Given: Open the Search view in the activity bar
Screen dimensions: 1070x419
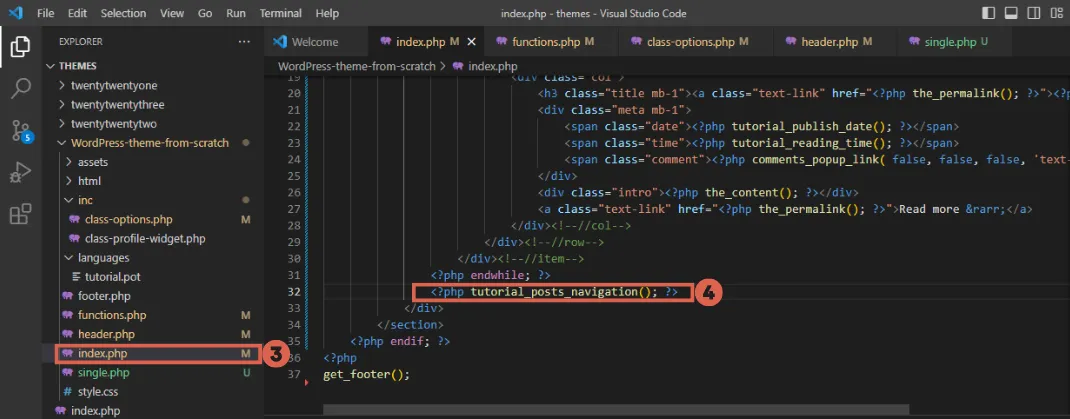Looking at the screenshot, I should click(20, 88).
